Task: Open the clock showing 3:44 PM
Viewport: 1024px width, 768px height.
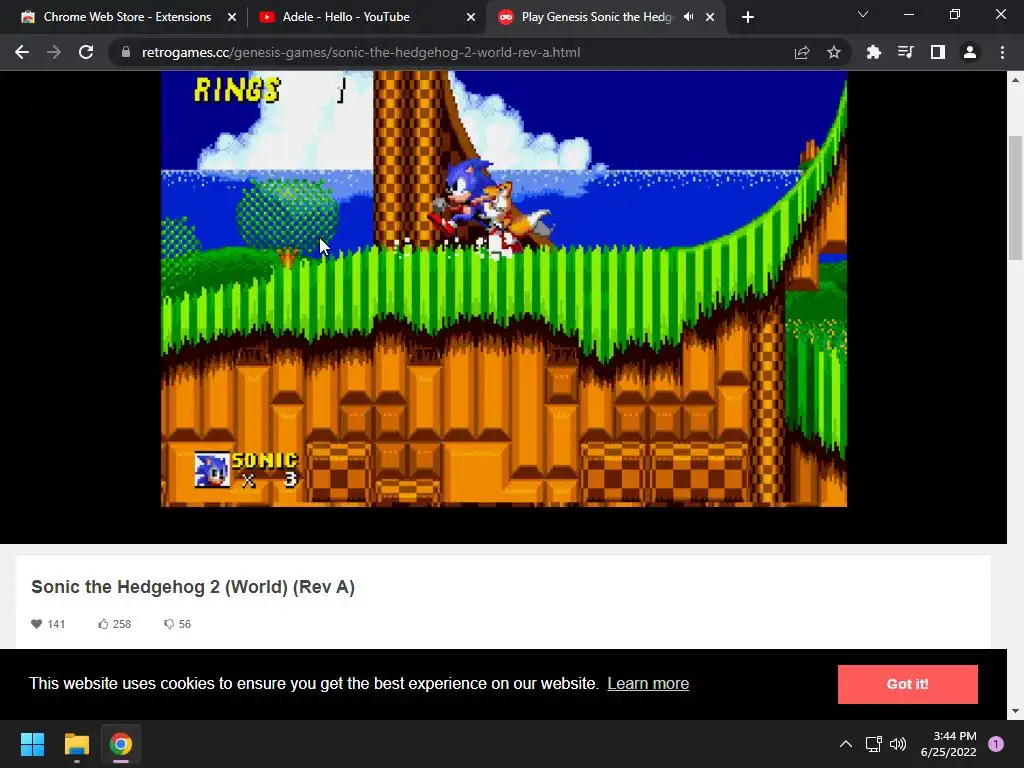Action: [x=948, y=744]
